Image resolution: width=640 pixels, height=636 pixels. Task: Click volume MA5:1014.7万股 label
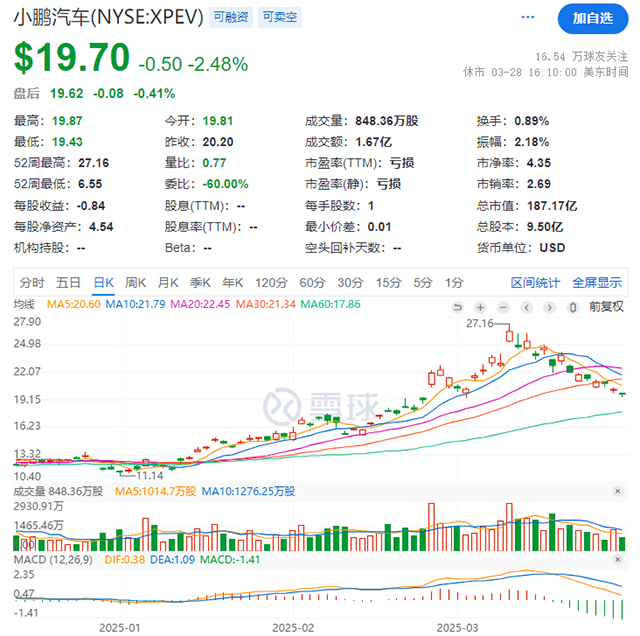(156, 491)
